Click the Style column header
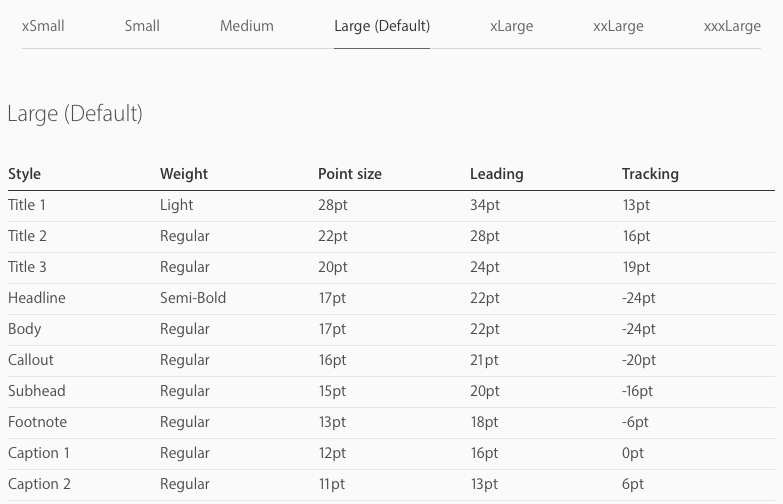The width and height of the screenshot is (783, 504). (x=24, y=174)
